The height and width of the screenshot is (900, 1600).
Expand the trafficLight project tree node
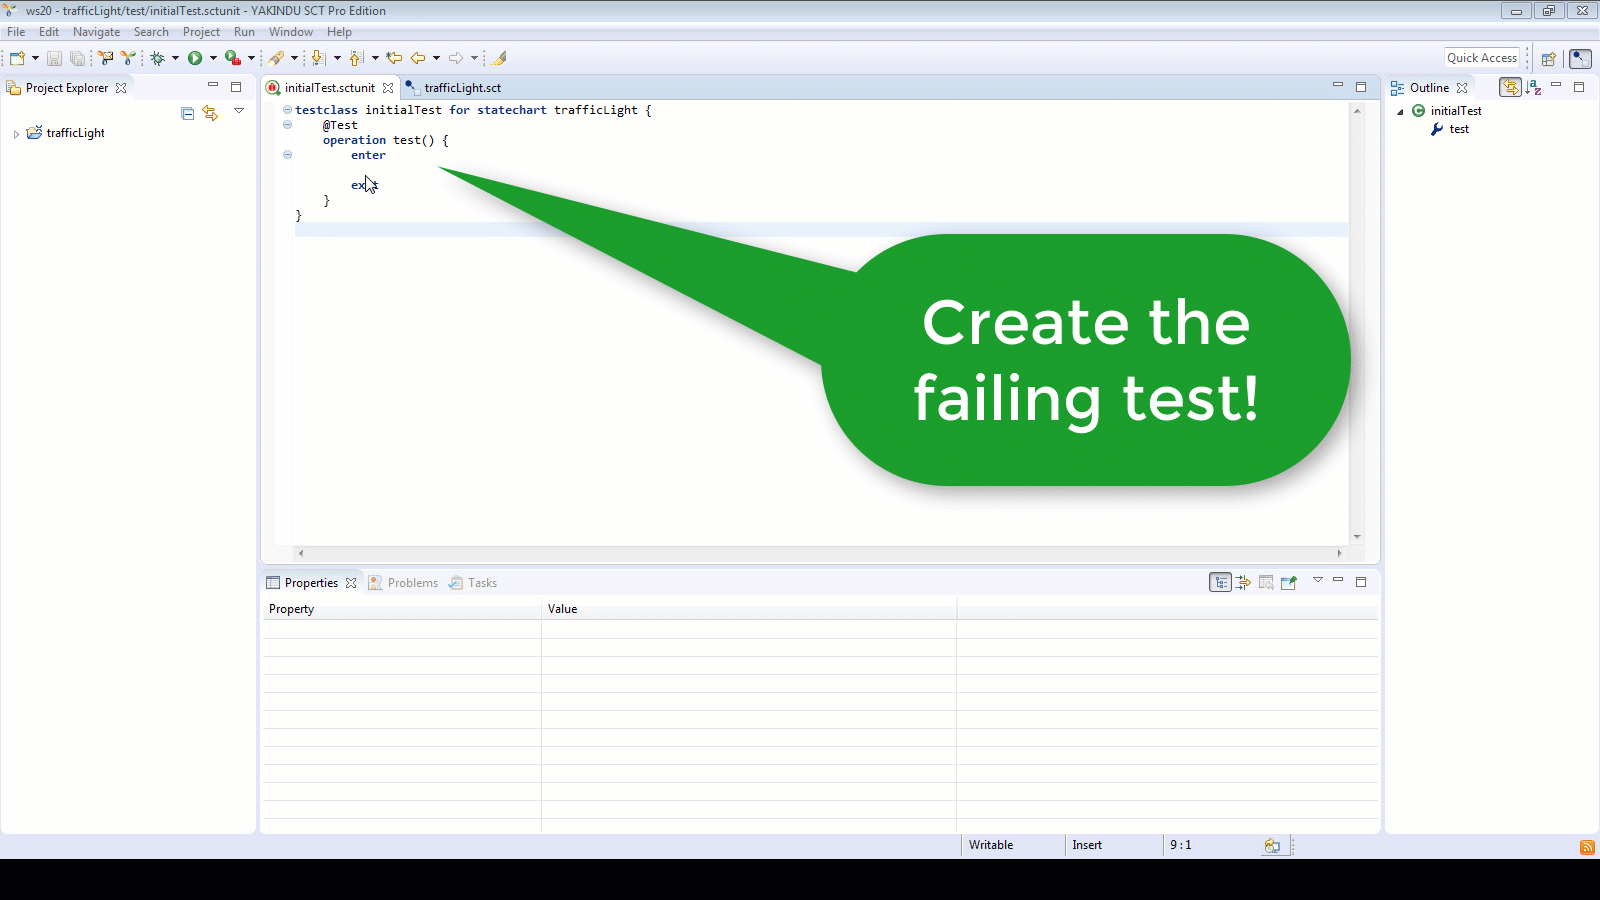(16, 133)
